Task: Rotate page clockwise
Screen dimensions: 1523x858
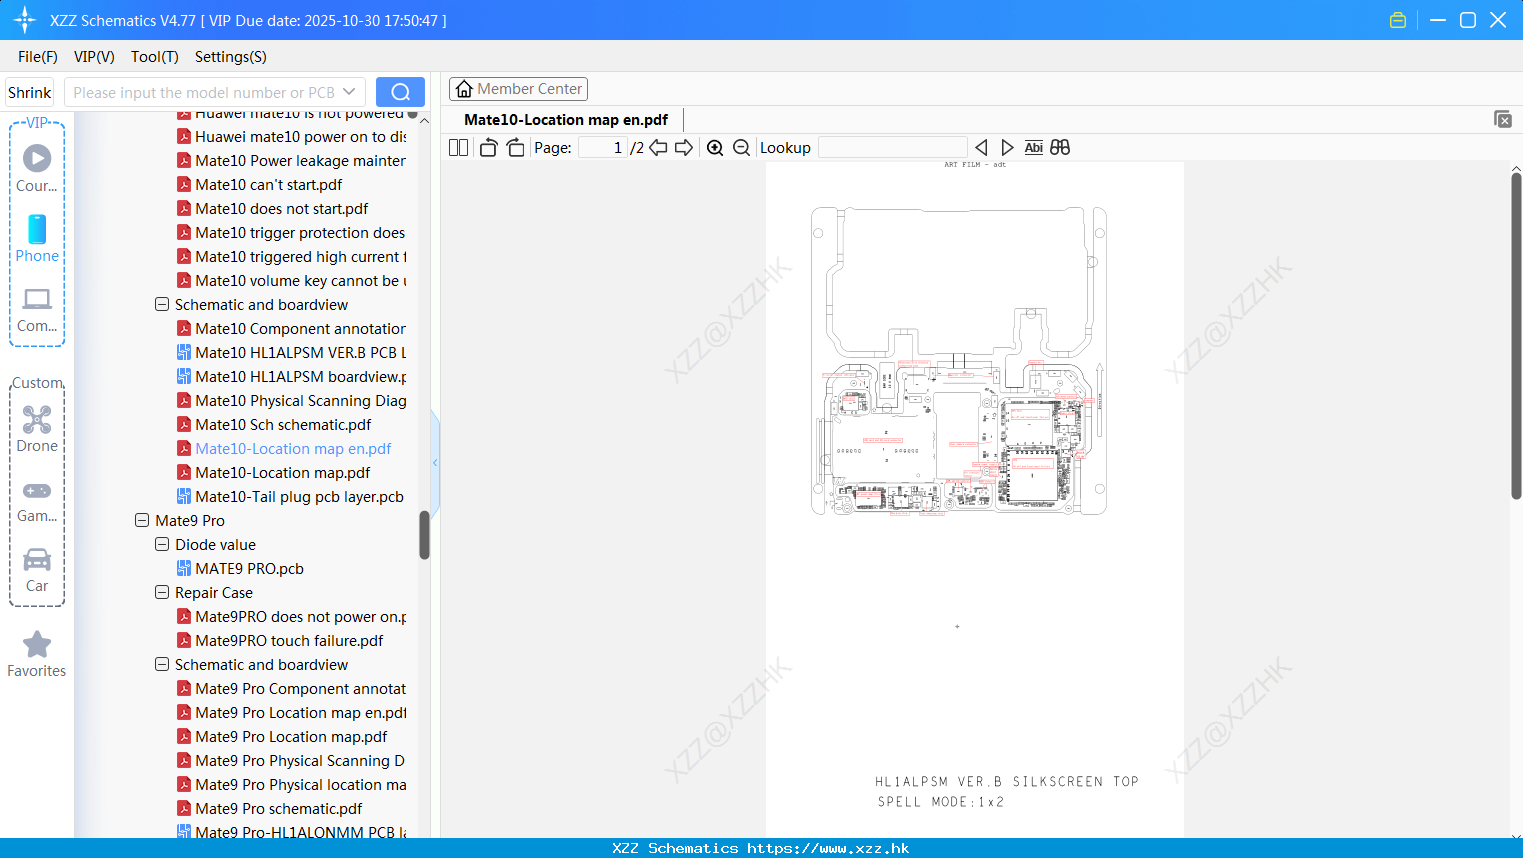Action: (516, 147)
